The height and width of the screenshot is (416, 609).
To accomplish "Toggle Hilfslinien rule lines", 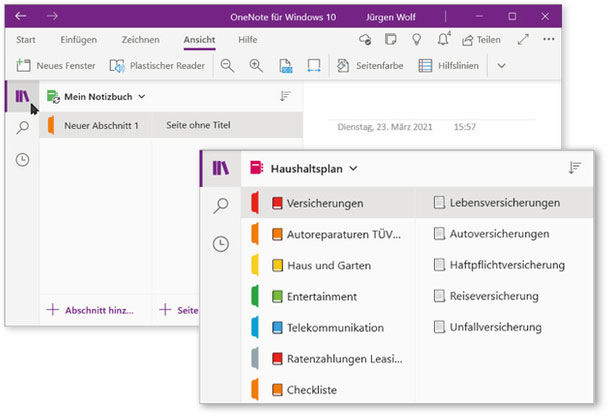I will click(x=449, y=66).
